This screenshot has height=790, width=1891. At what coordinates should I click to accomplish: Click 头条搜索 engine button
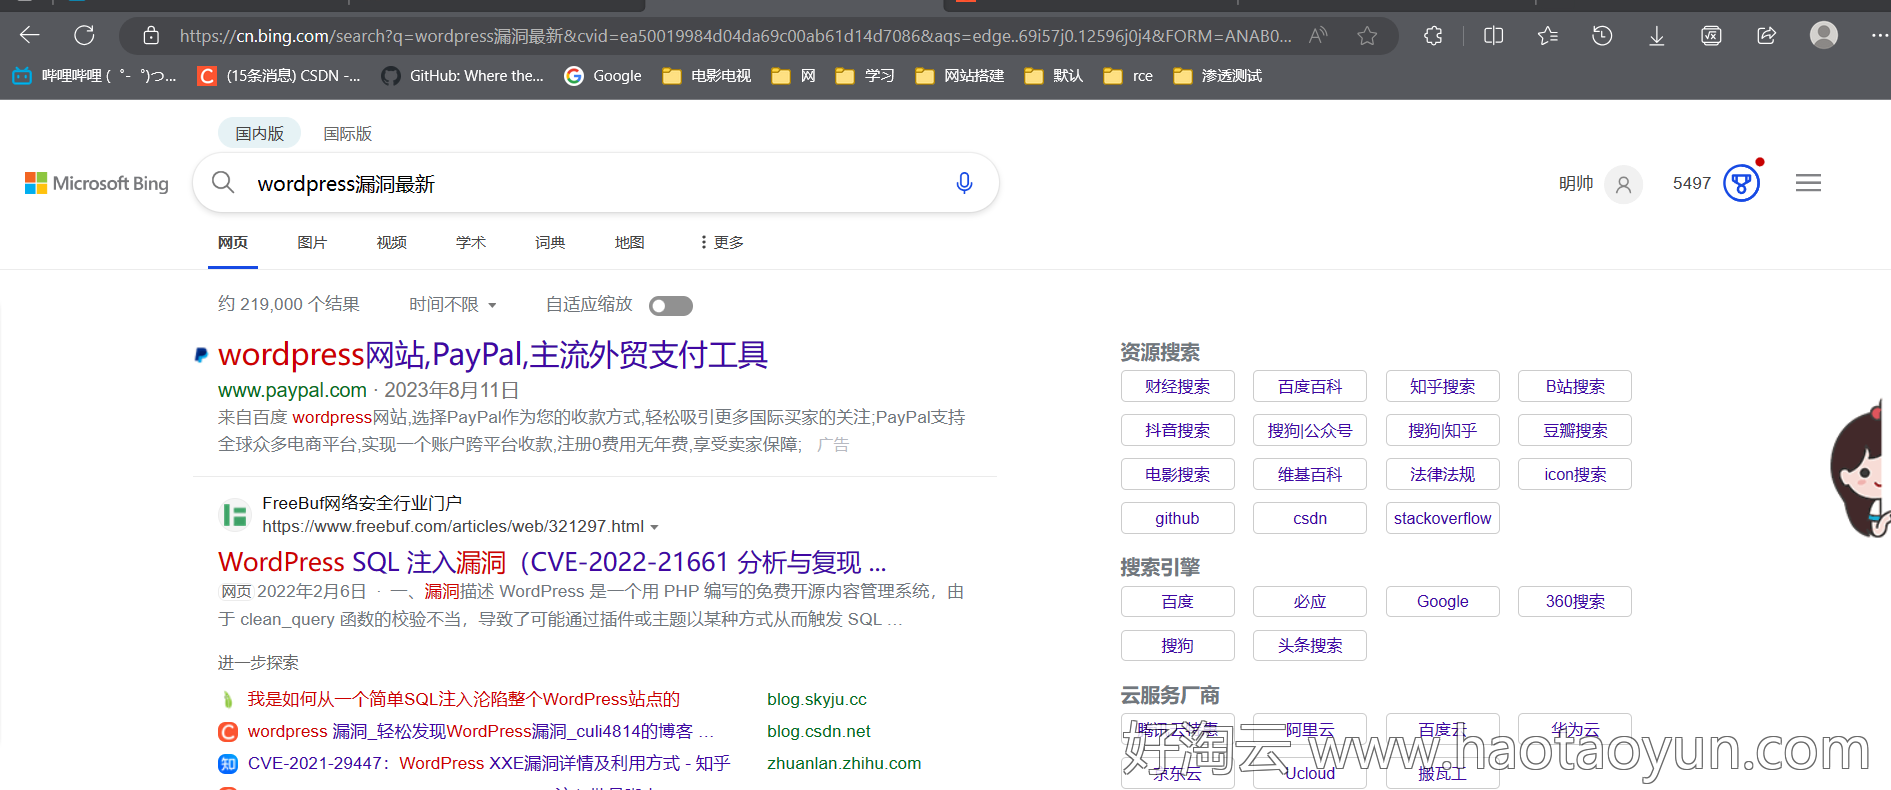coord(1310,645)
